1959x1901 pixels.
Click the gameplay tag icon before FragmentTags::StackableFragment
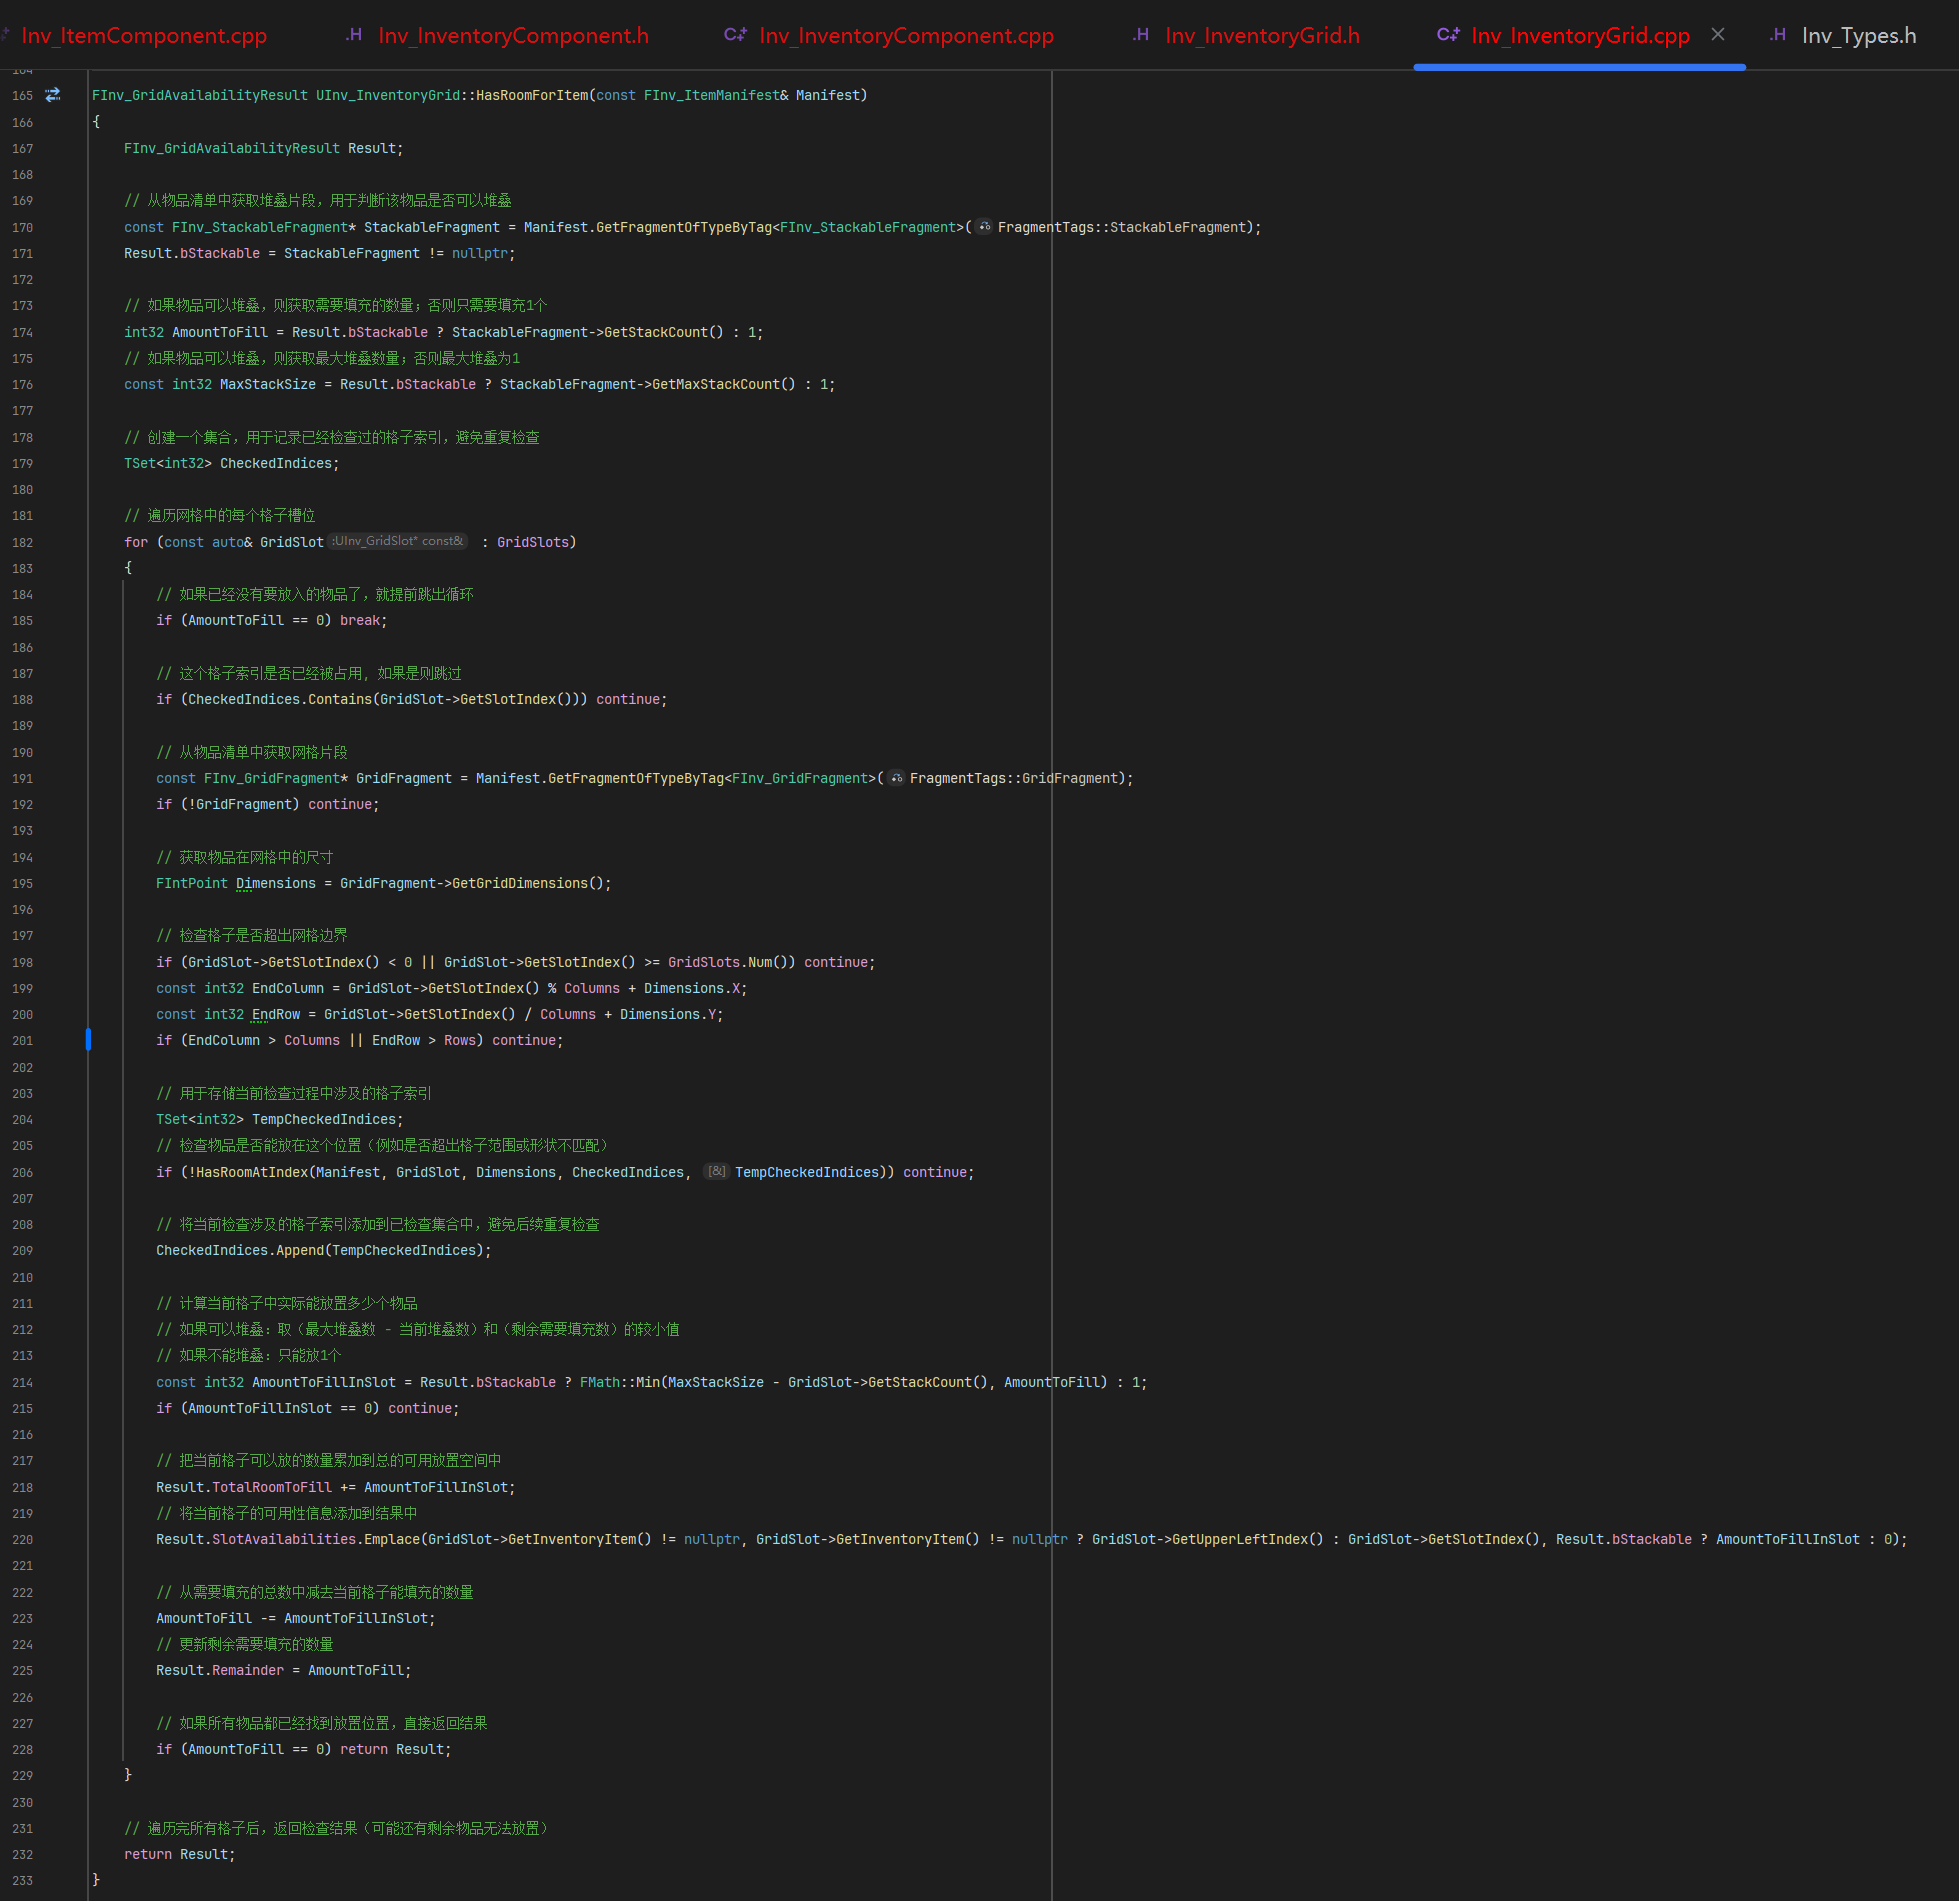985,227
